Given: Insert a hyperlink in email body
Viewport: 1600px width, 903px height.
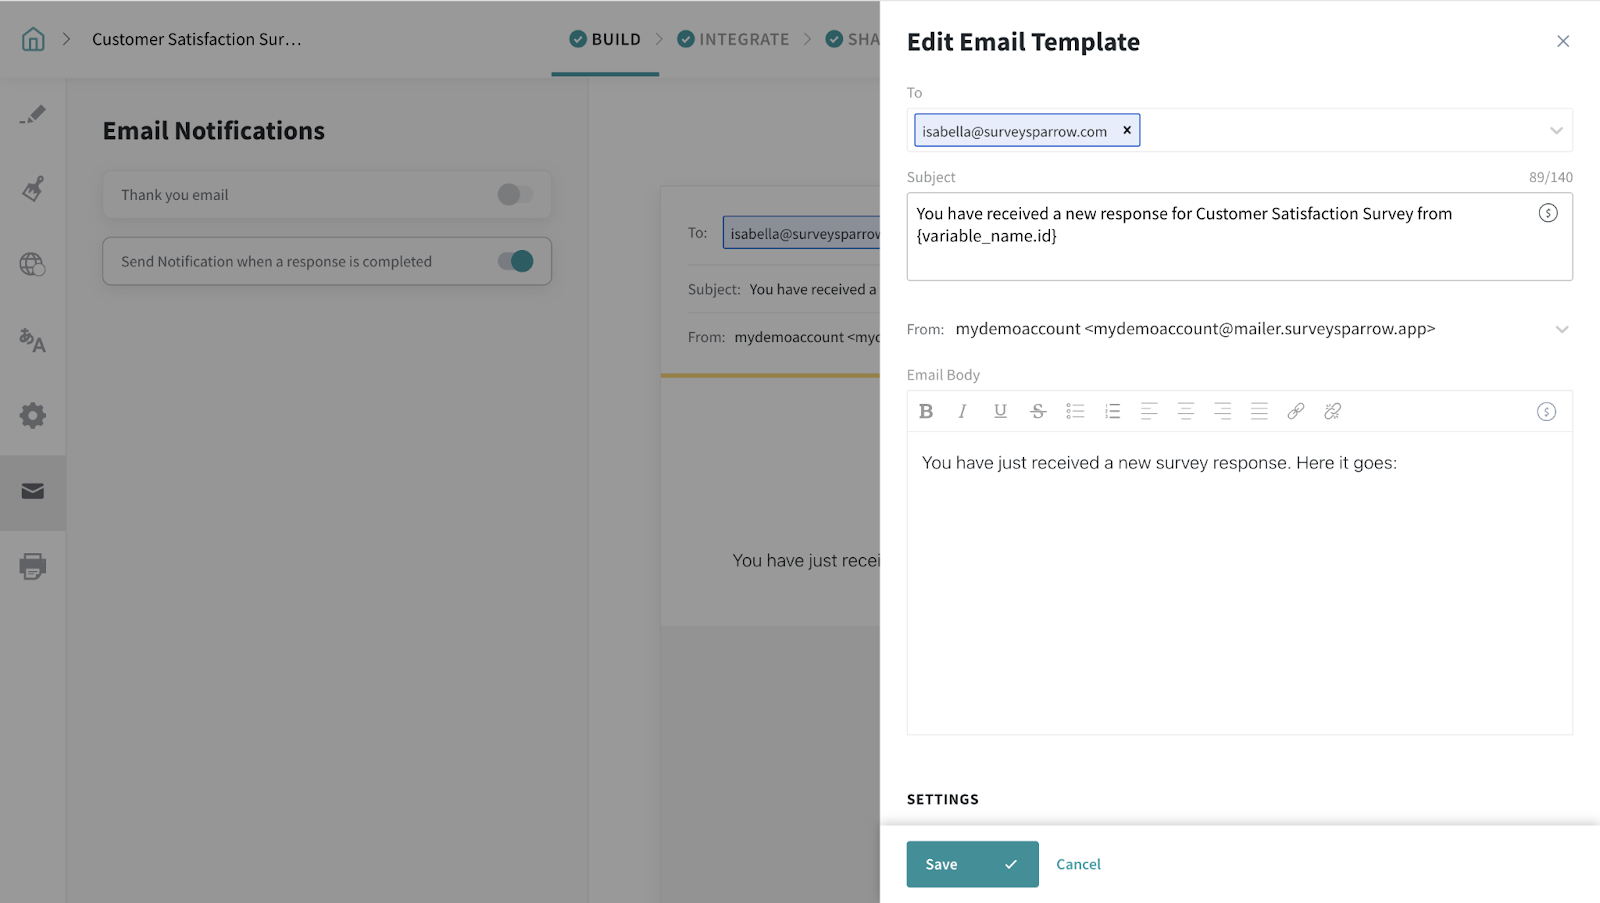Looking at the screenshot, I should pos(1296,411).
